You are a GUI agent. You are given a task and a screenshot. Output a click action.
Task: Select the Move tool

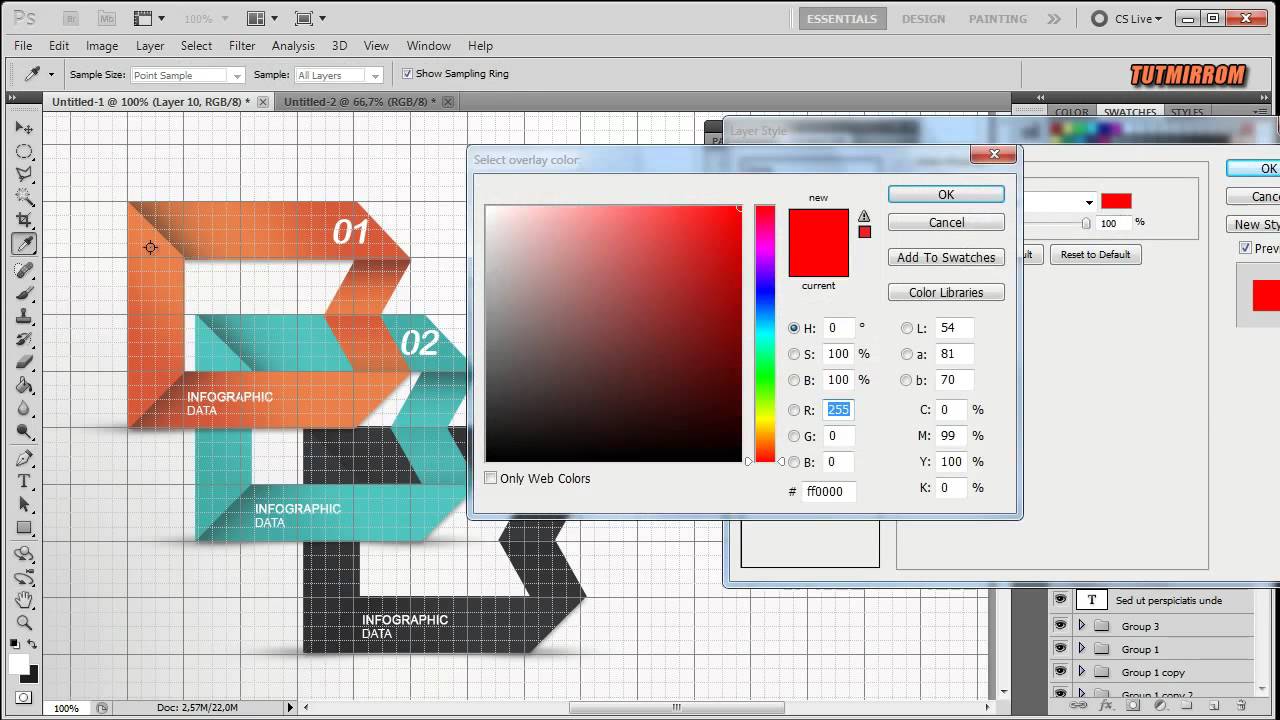pos(24,128)
